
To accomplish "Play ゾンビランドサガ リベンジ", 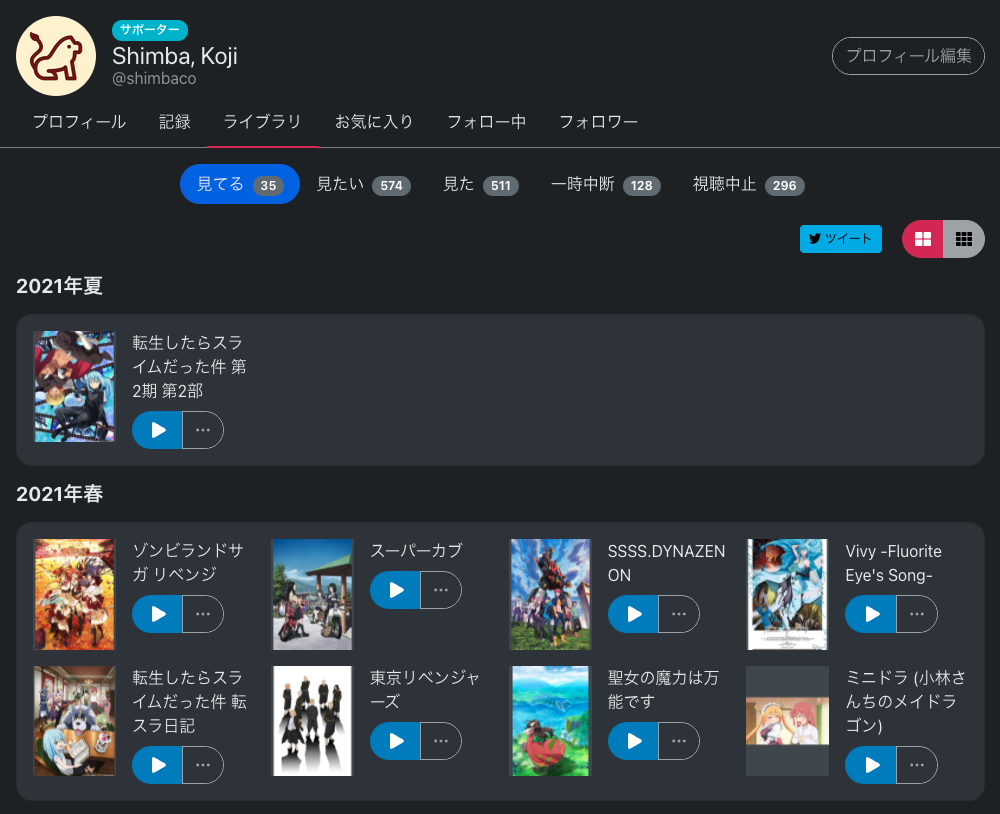I will click(x=156, y=614).
